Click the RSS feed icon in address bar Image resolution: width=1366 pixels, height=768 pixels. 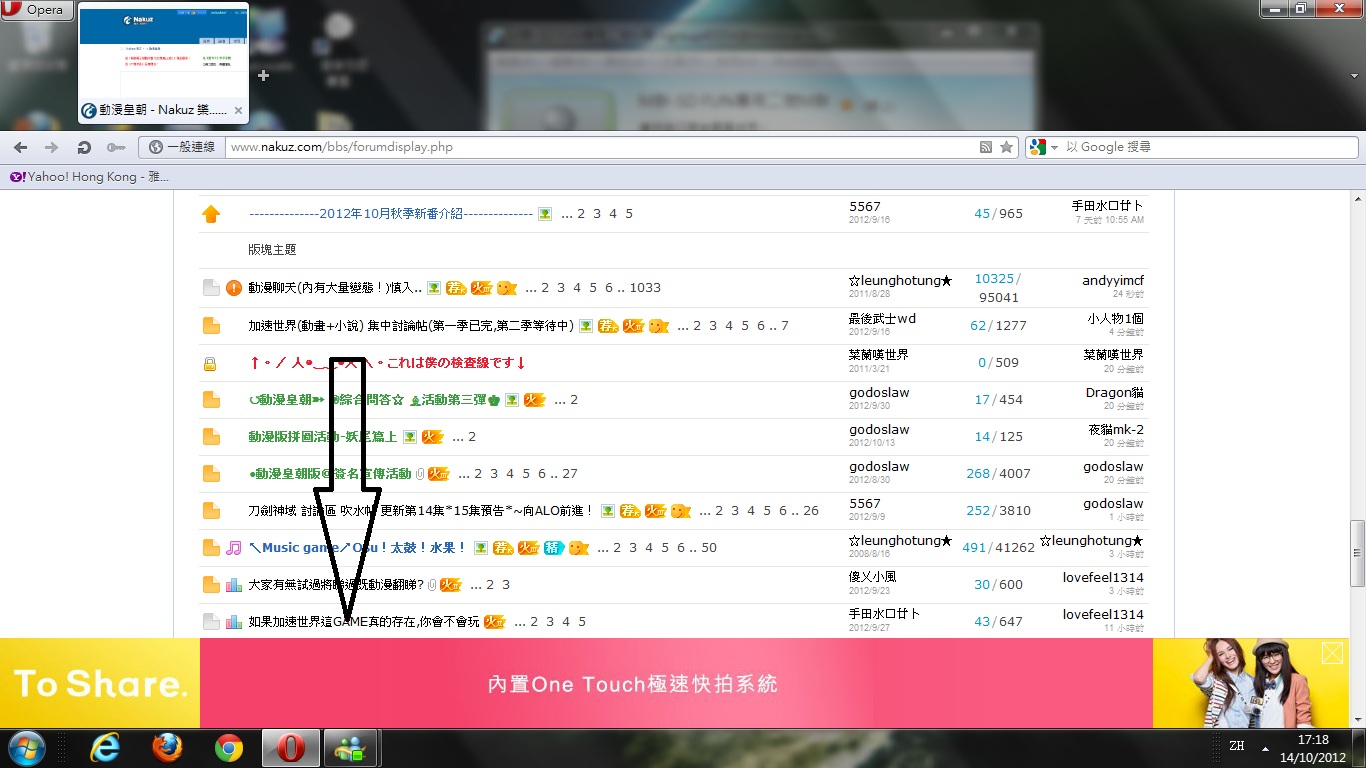click(986, 147)
